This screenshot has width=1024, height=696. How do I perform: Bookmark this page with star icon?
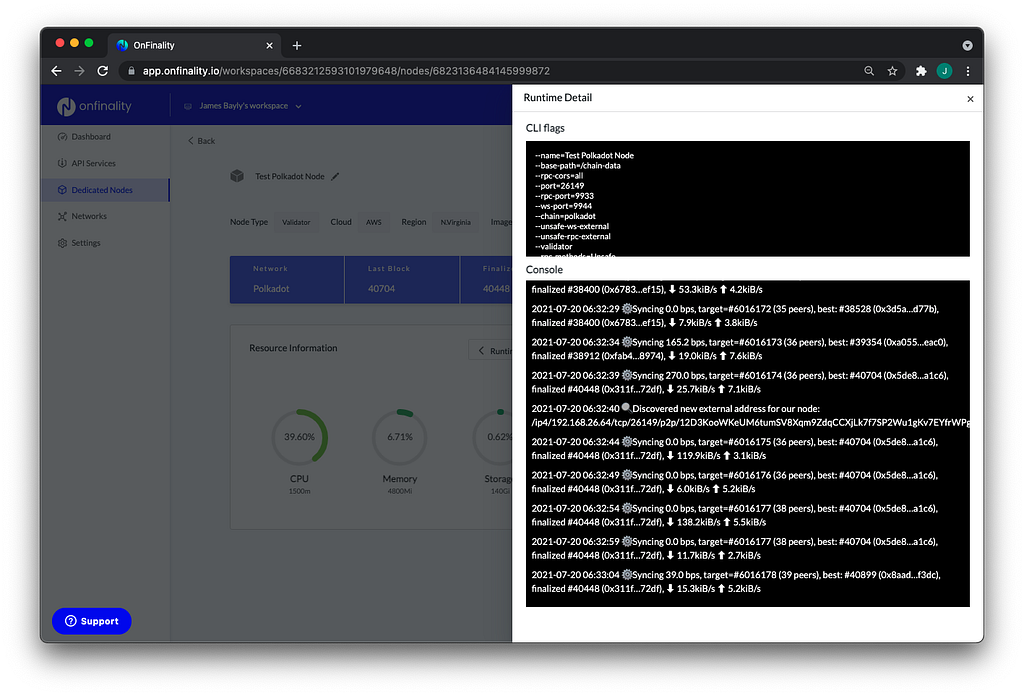click(892, 71)
